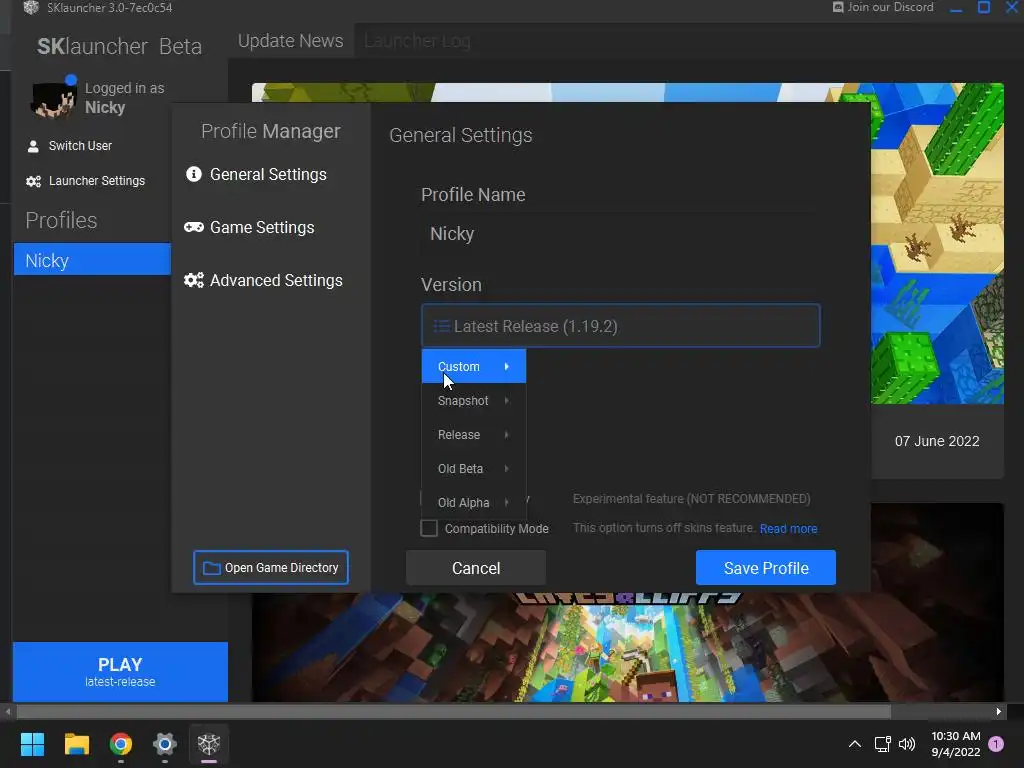Click the gears icon beside Advanced Settings
The image size is (1024, 768).
(x=194, y=280)
